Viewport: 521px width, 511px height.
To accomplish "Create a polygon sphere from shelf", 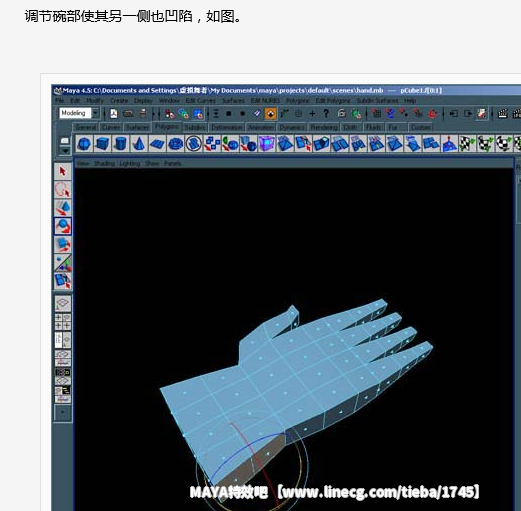I will tap(84, 144).
